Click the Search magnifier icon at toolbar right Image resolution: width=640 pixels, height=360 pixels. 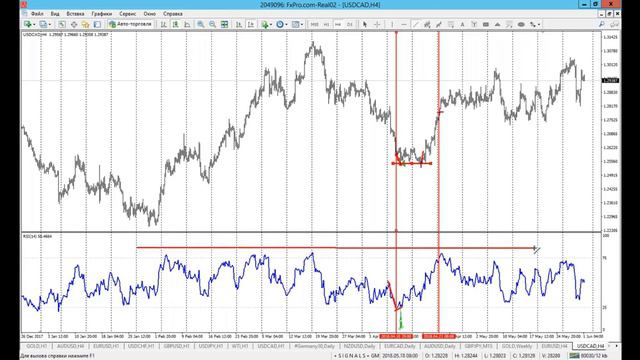[602, 24]
